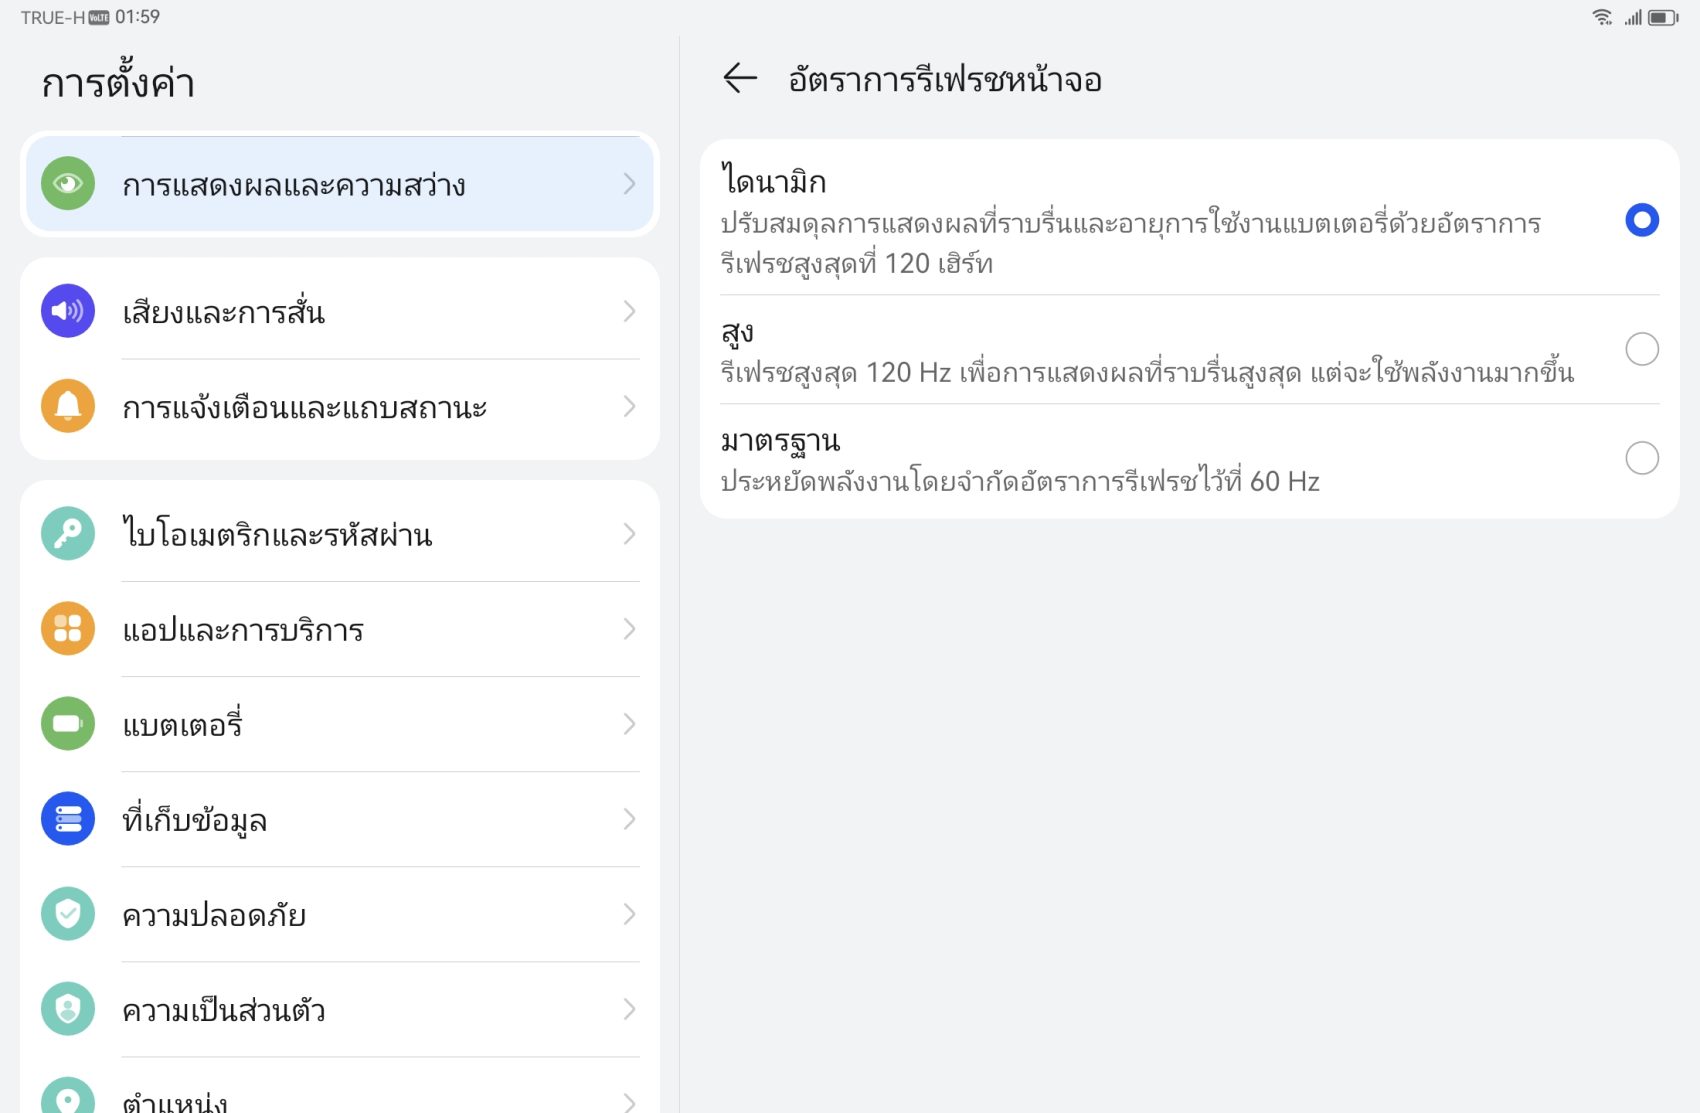Expand chevron on ความปลอดภัย row
The height and width of the screenshot is (1113, 1700).
click(629, 913)
